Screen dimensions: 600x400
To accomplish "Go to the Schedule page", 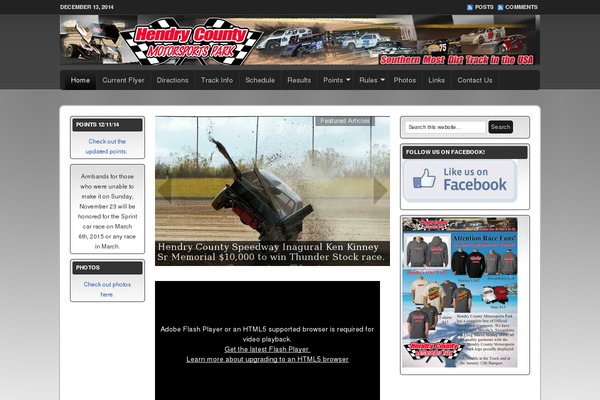I will pos(260,80).
